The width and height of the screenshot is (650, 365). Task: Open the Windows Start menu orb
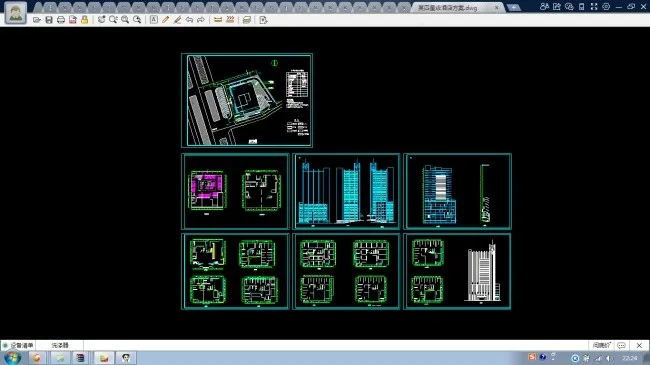[x=12, y=358]
